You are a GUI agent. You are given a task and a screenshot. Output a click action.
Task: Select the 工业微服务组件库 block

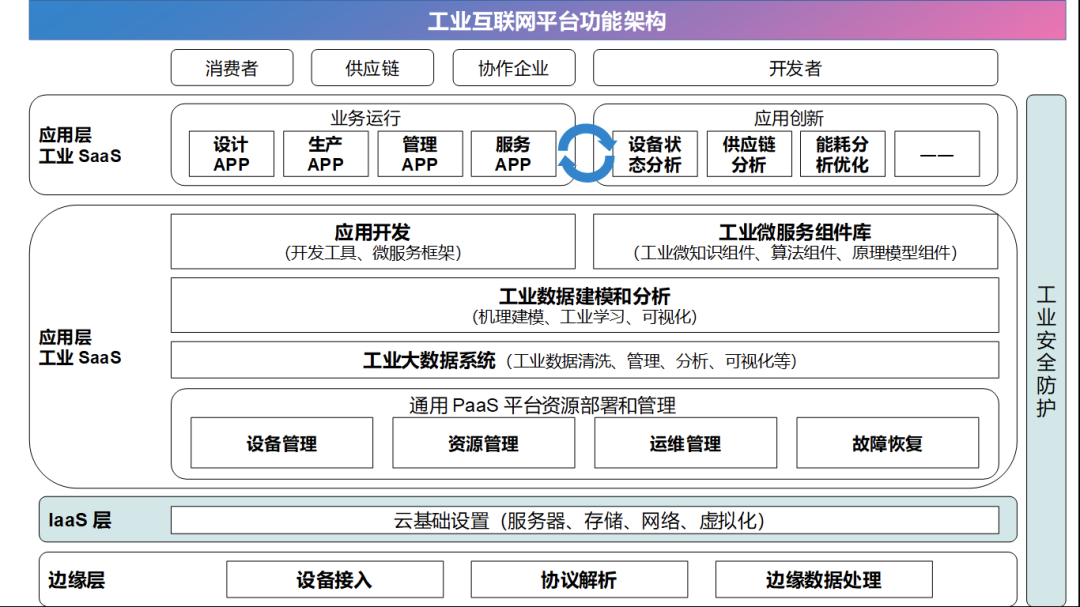[x=795, y=241]
